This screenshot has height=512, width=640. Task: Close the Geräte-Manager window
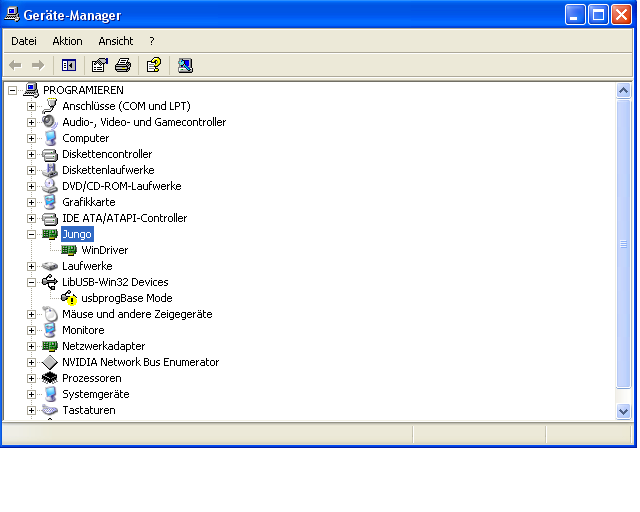[621, 16]
